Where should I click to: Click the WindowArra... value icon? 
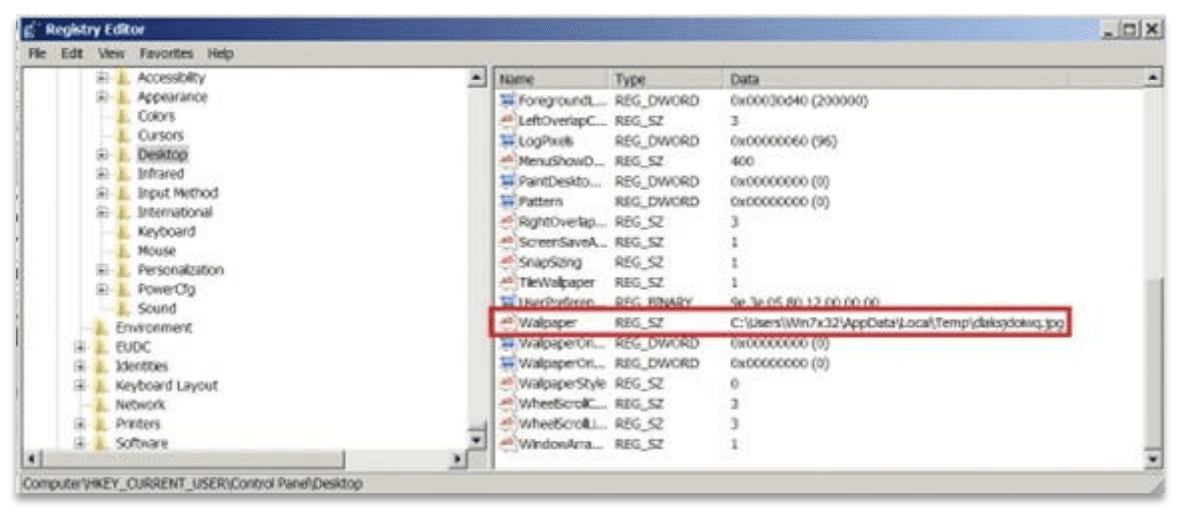tap(508, 444)
